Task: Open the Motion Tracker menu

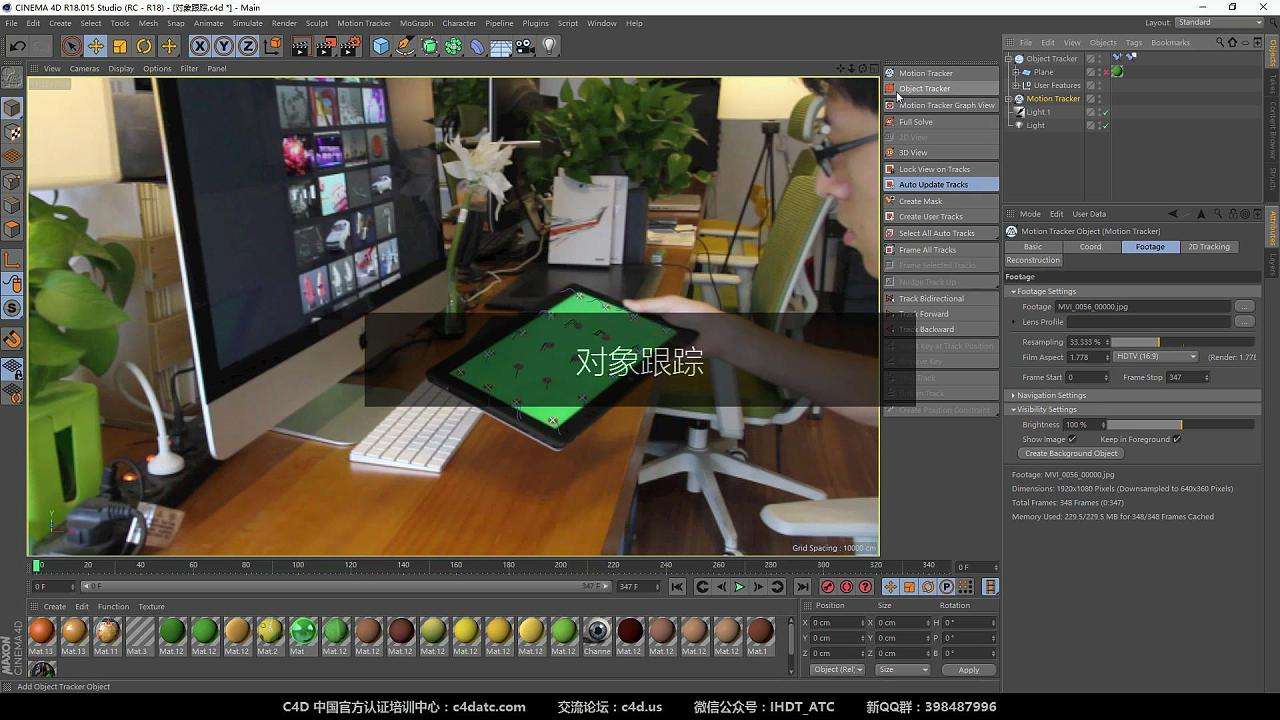Action: tap(364, 23)
